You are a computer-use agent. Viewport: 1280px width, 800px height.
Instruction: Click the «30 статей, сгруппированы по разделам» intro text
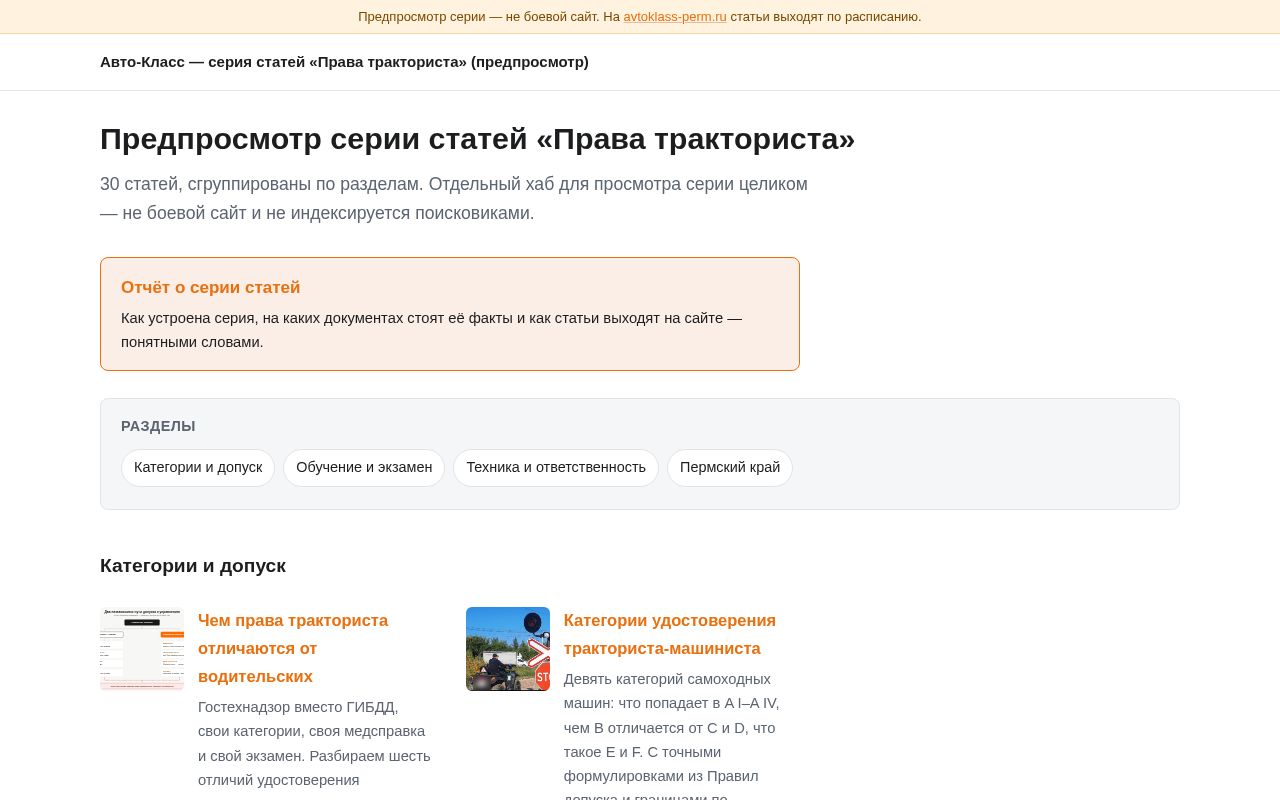[x=454, y=199]
